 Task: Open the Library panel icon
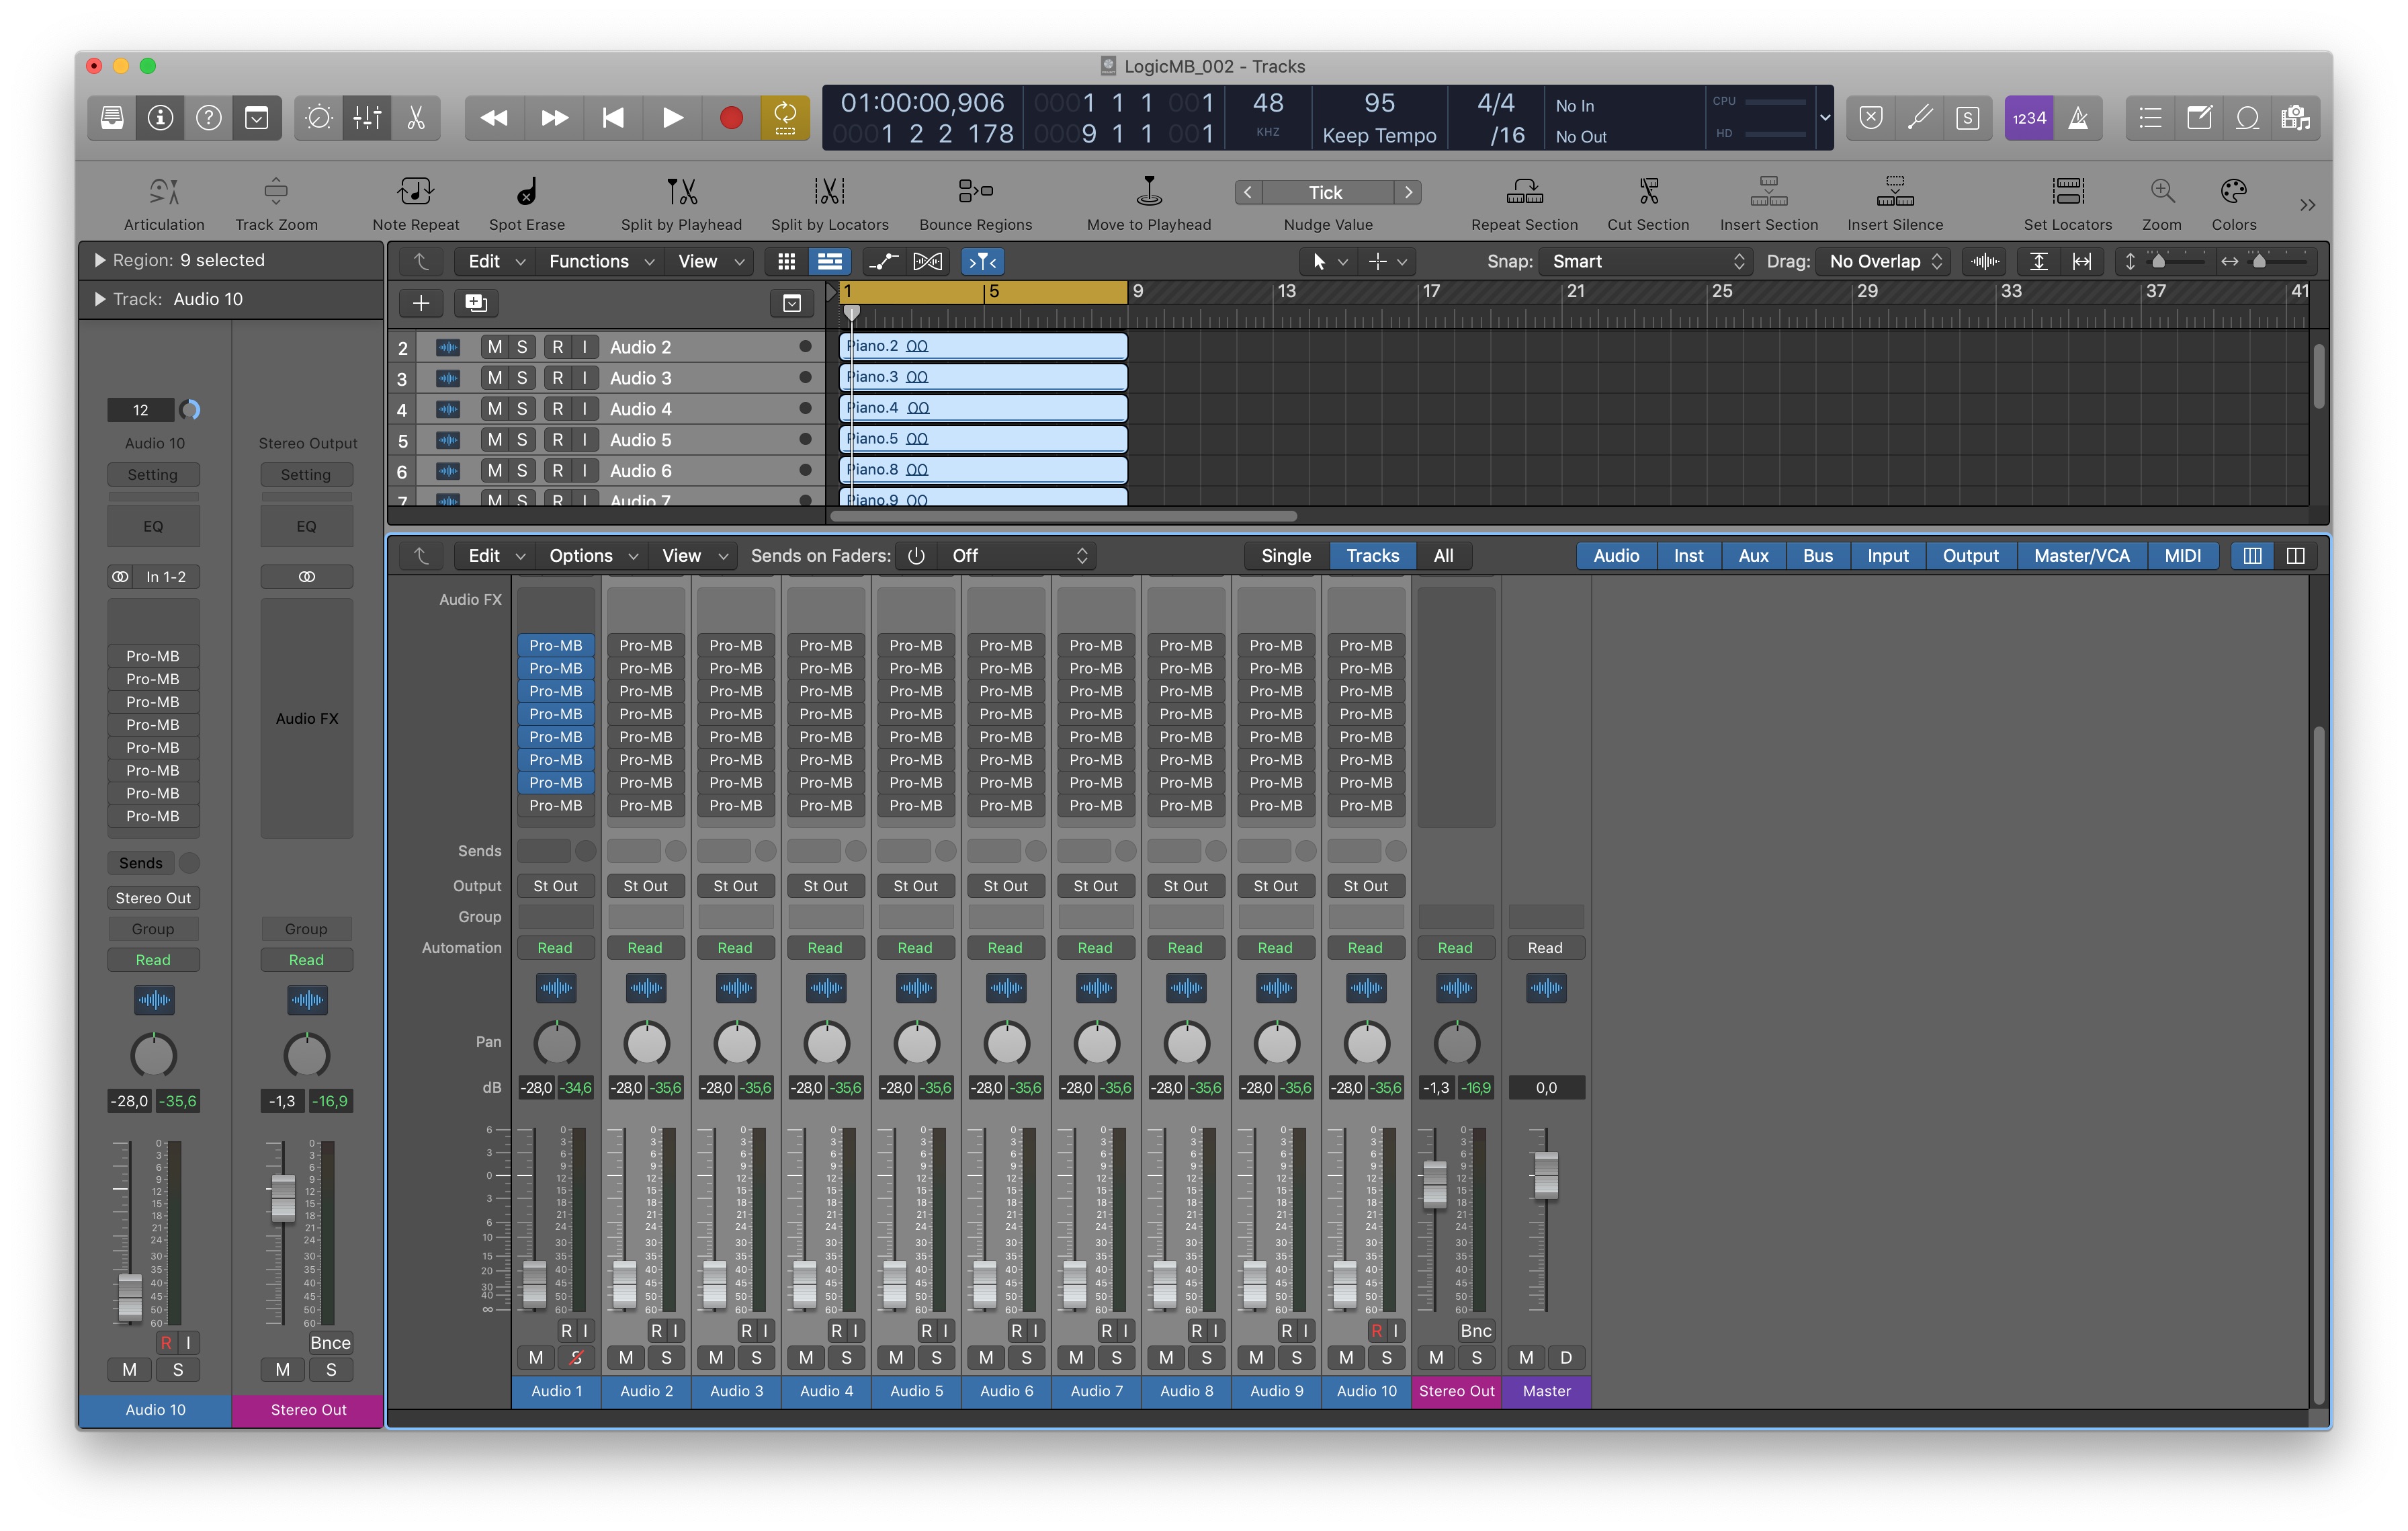click(112, 118)
